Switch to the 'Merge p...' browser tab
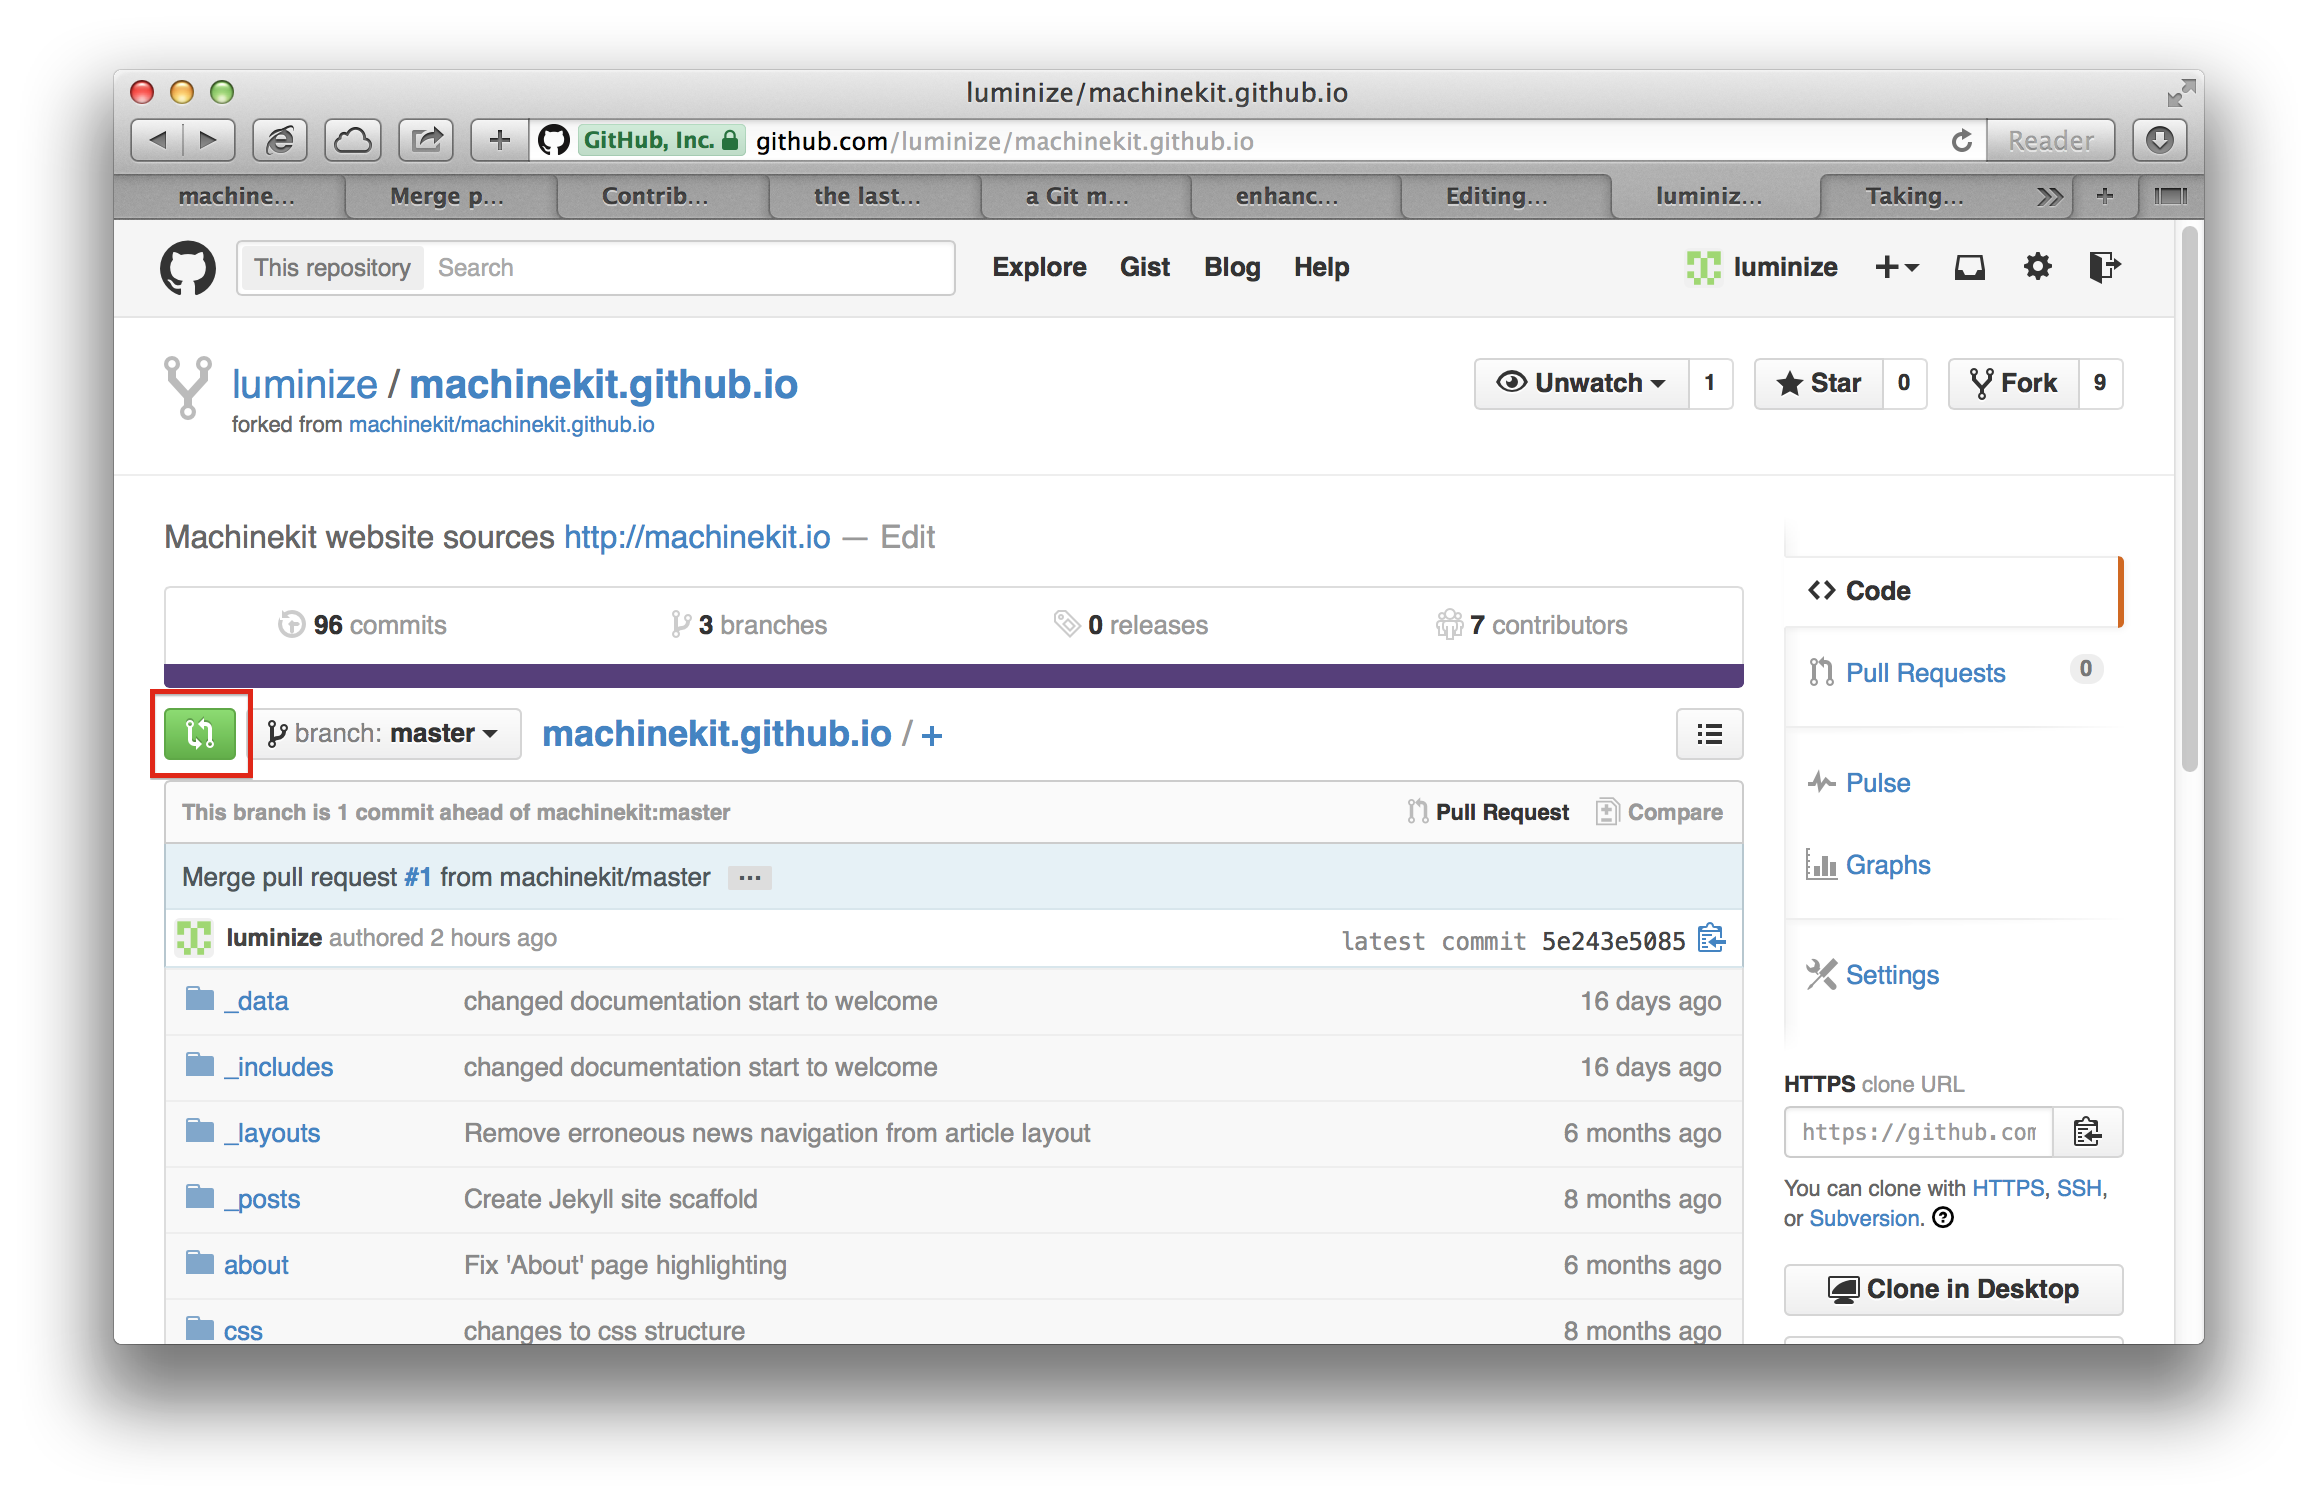 [447, 196]
